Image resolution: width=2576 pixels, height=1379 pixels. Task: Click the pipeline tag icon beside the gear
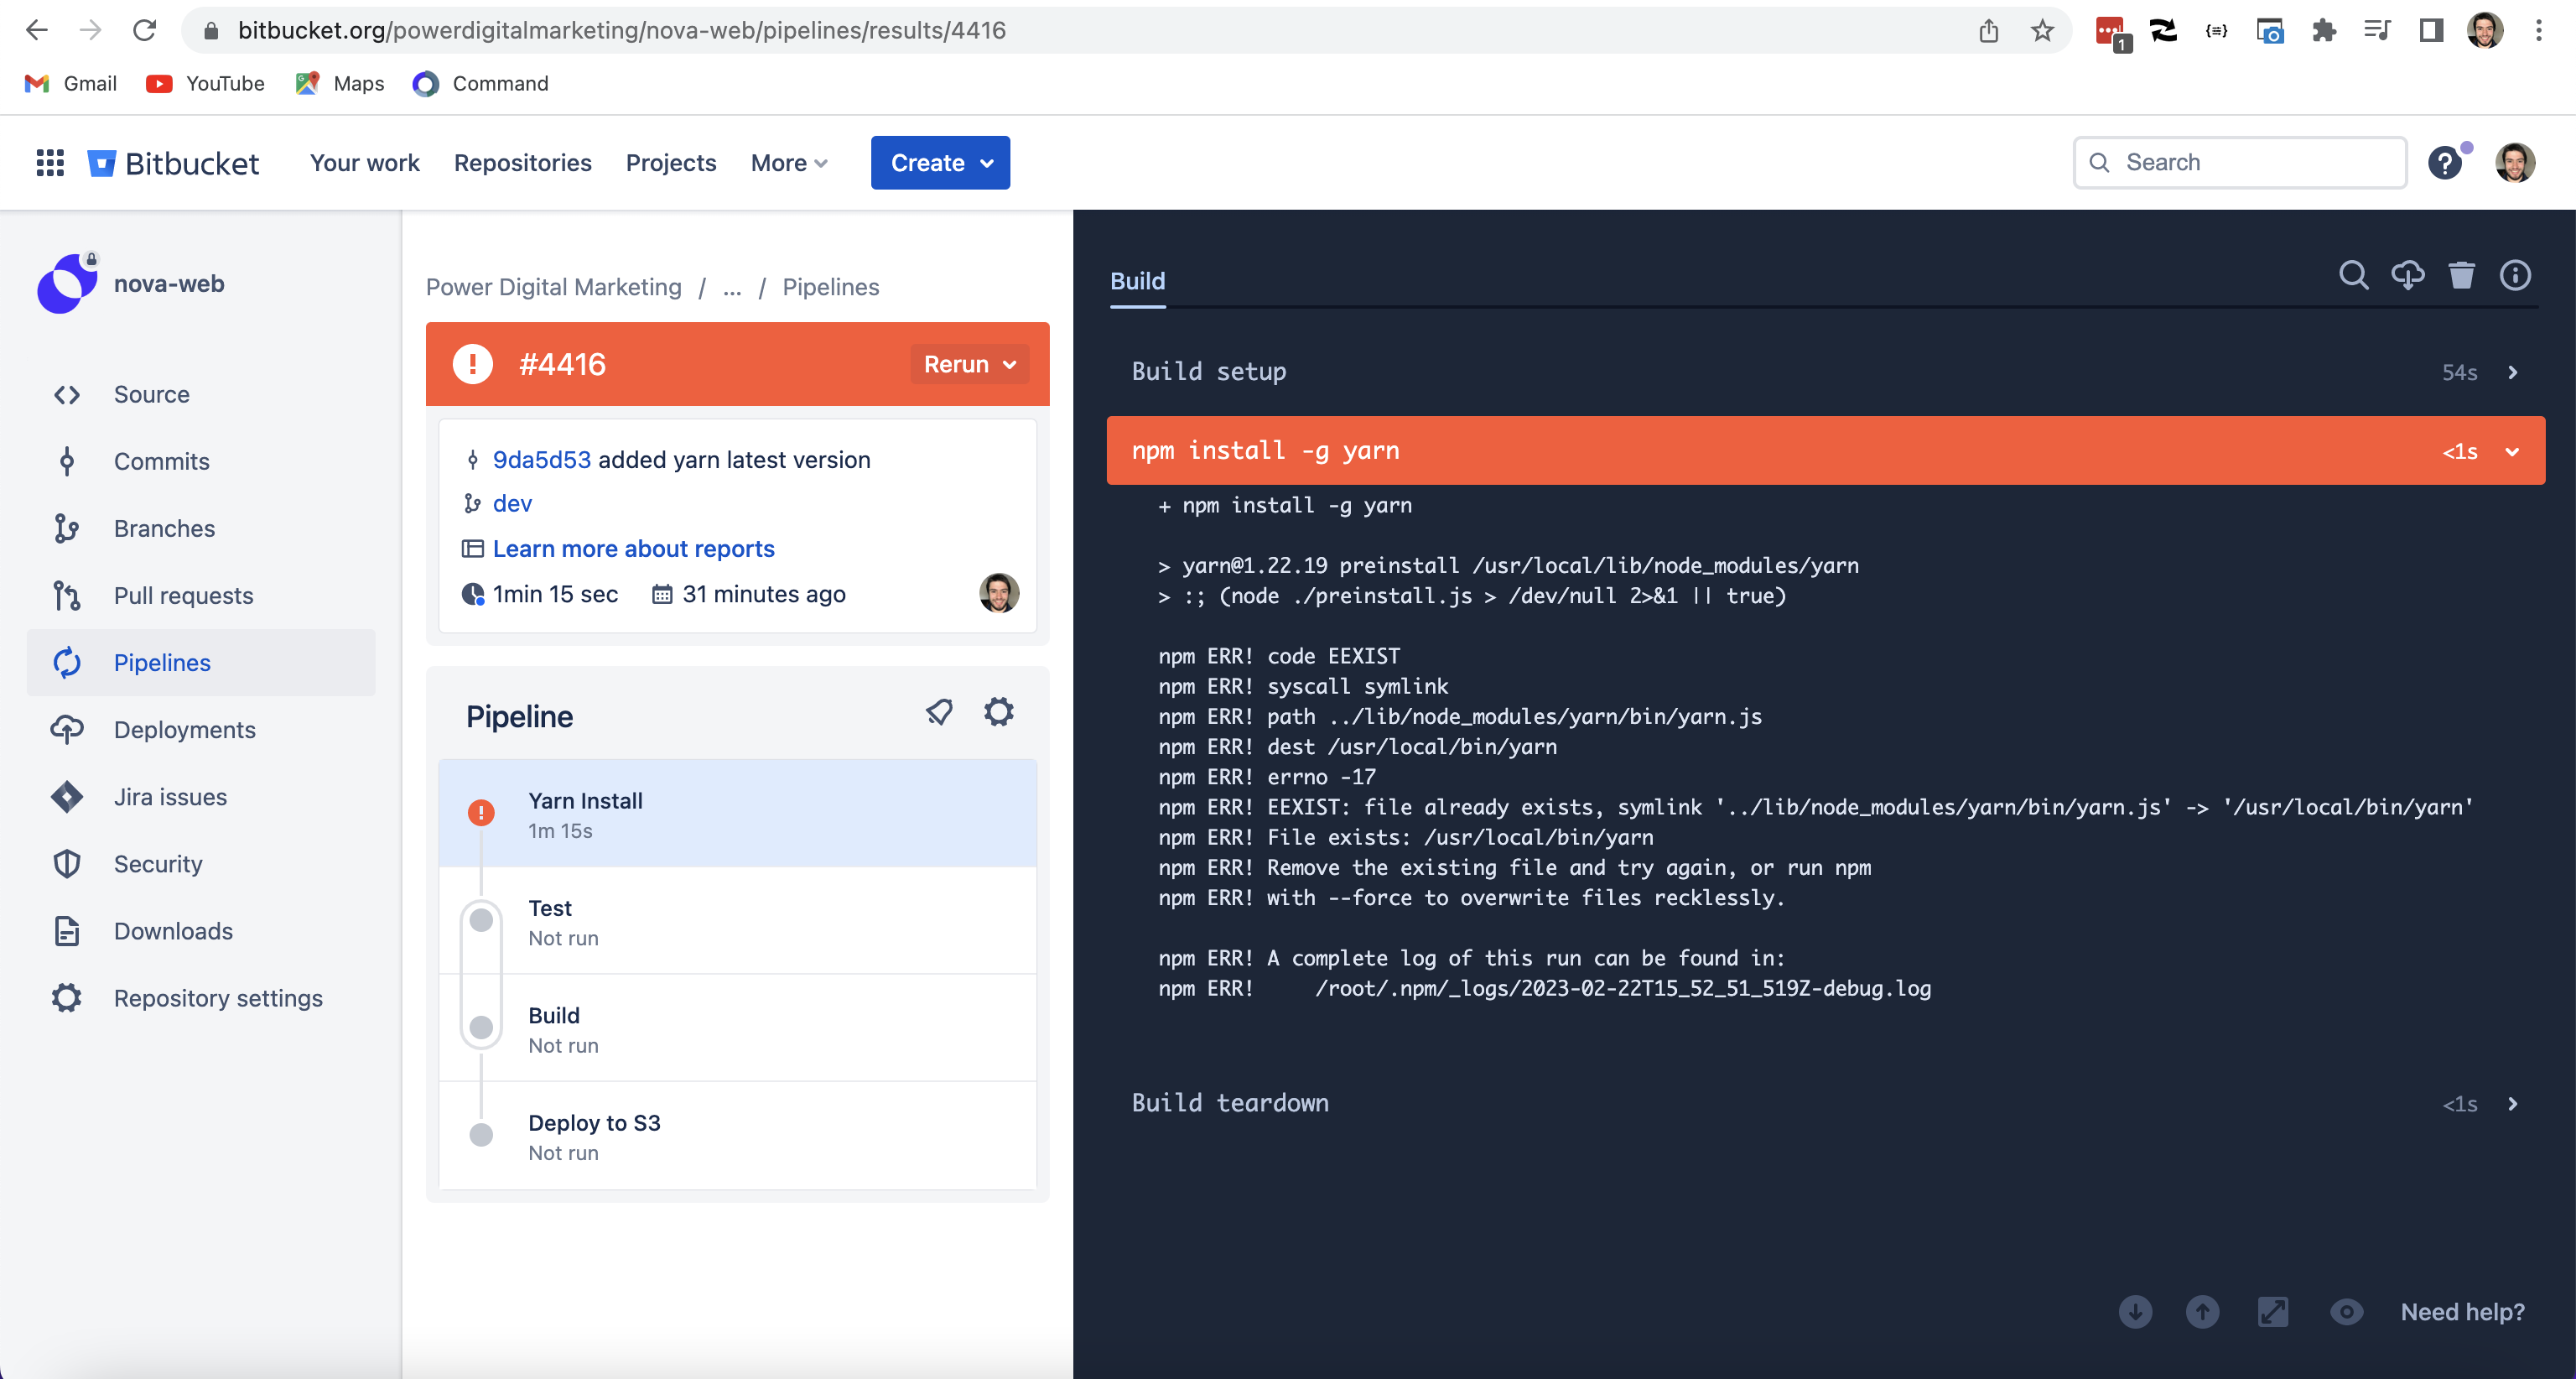pyautogui.click(x=939, y=712)
